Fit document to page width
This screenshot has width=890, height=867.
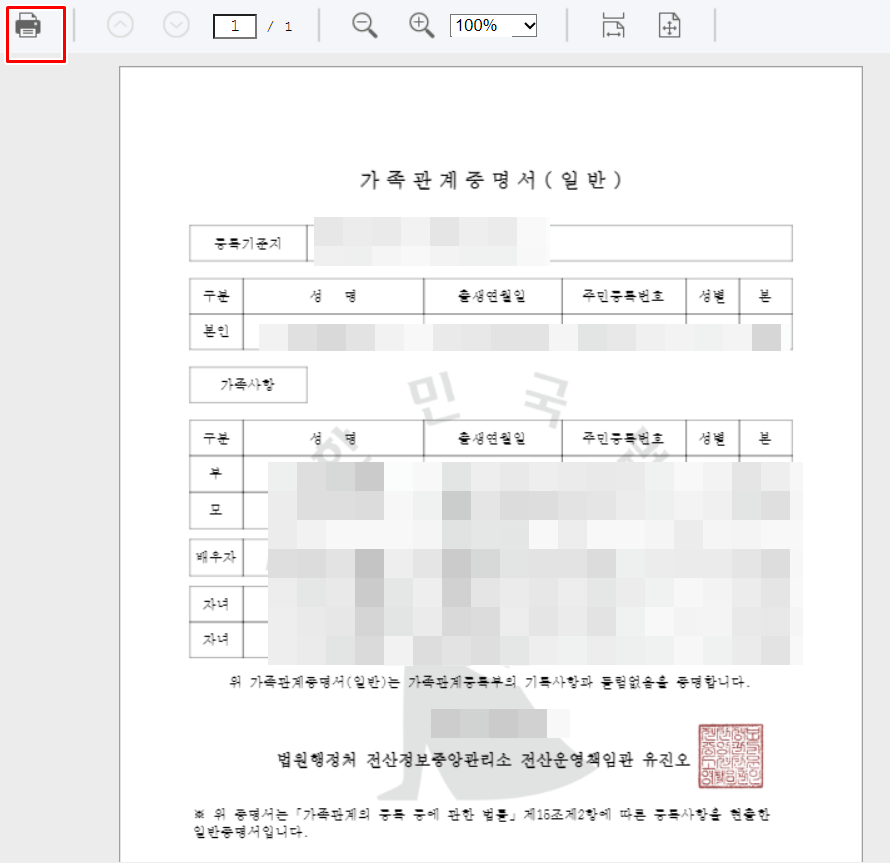pyautogui.click(x=612, y=25)
